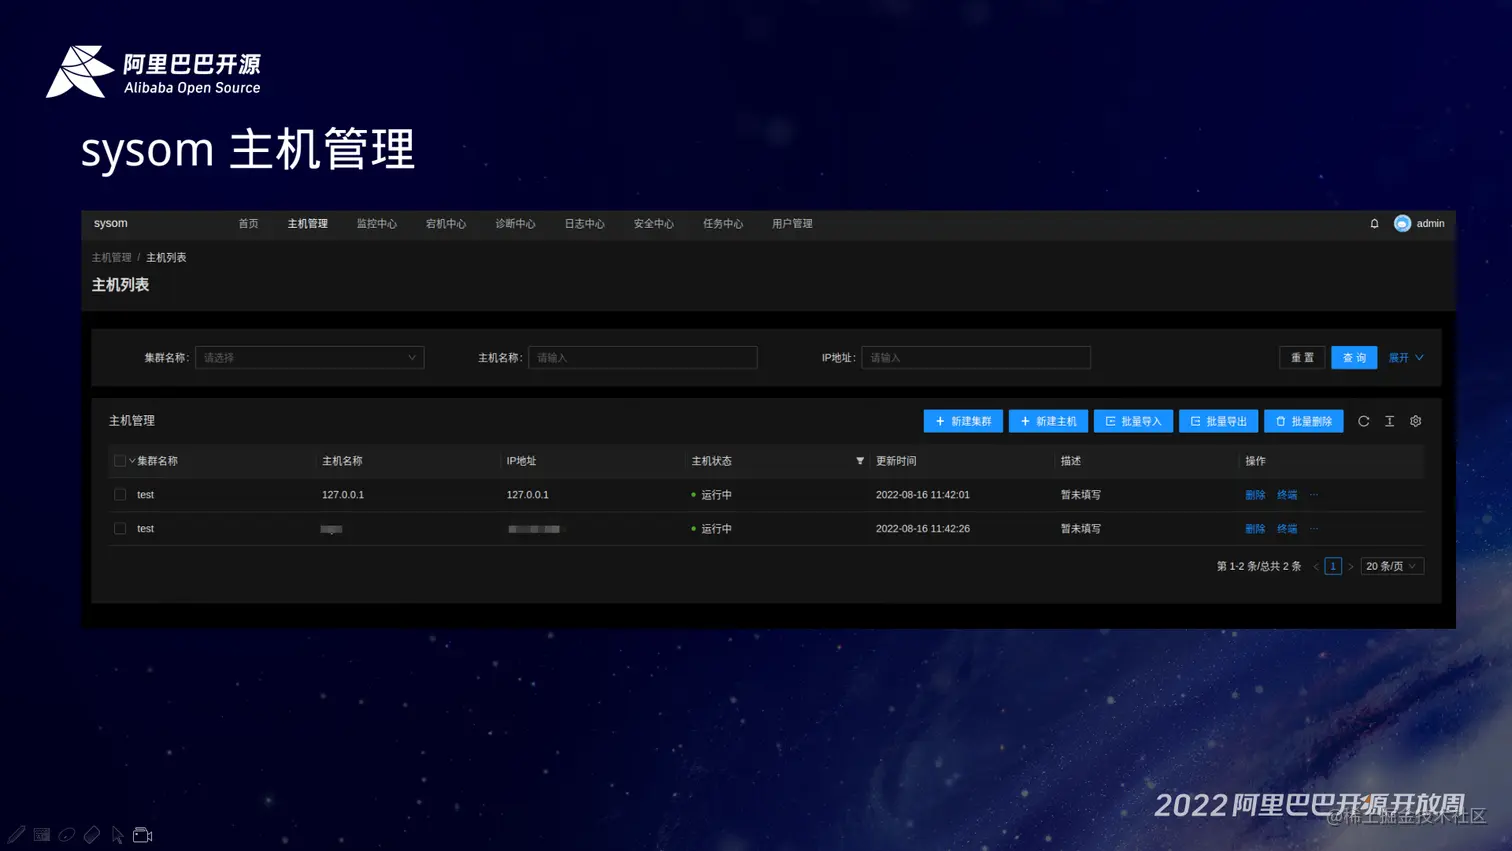
Task: Open the 20 条/页 page size dropdown
Action: 1392,567
